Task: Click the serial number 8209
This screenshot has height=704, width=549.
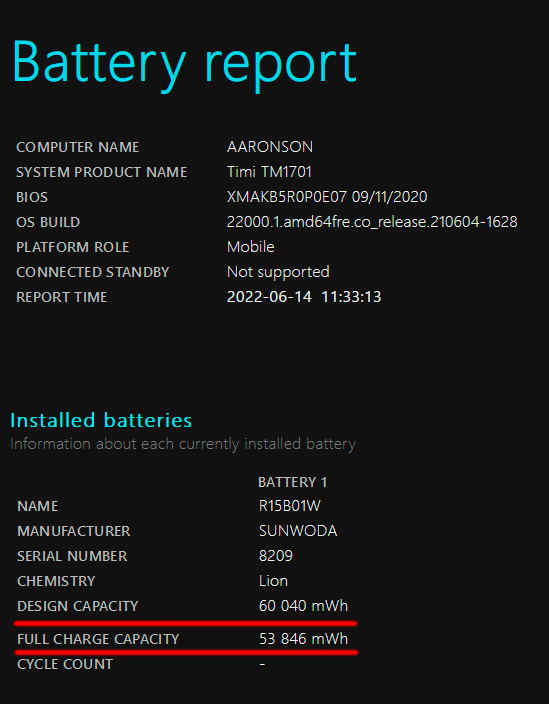Action: (x=276, y=556)
